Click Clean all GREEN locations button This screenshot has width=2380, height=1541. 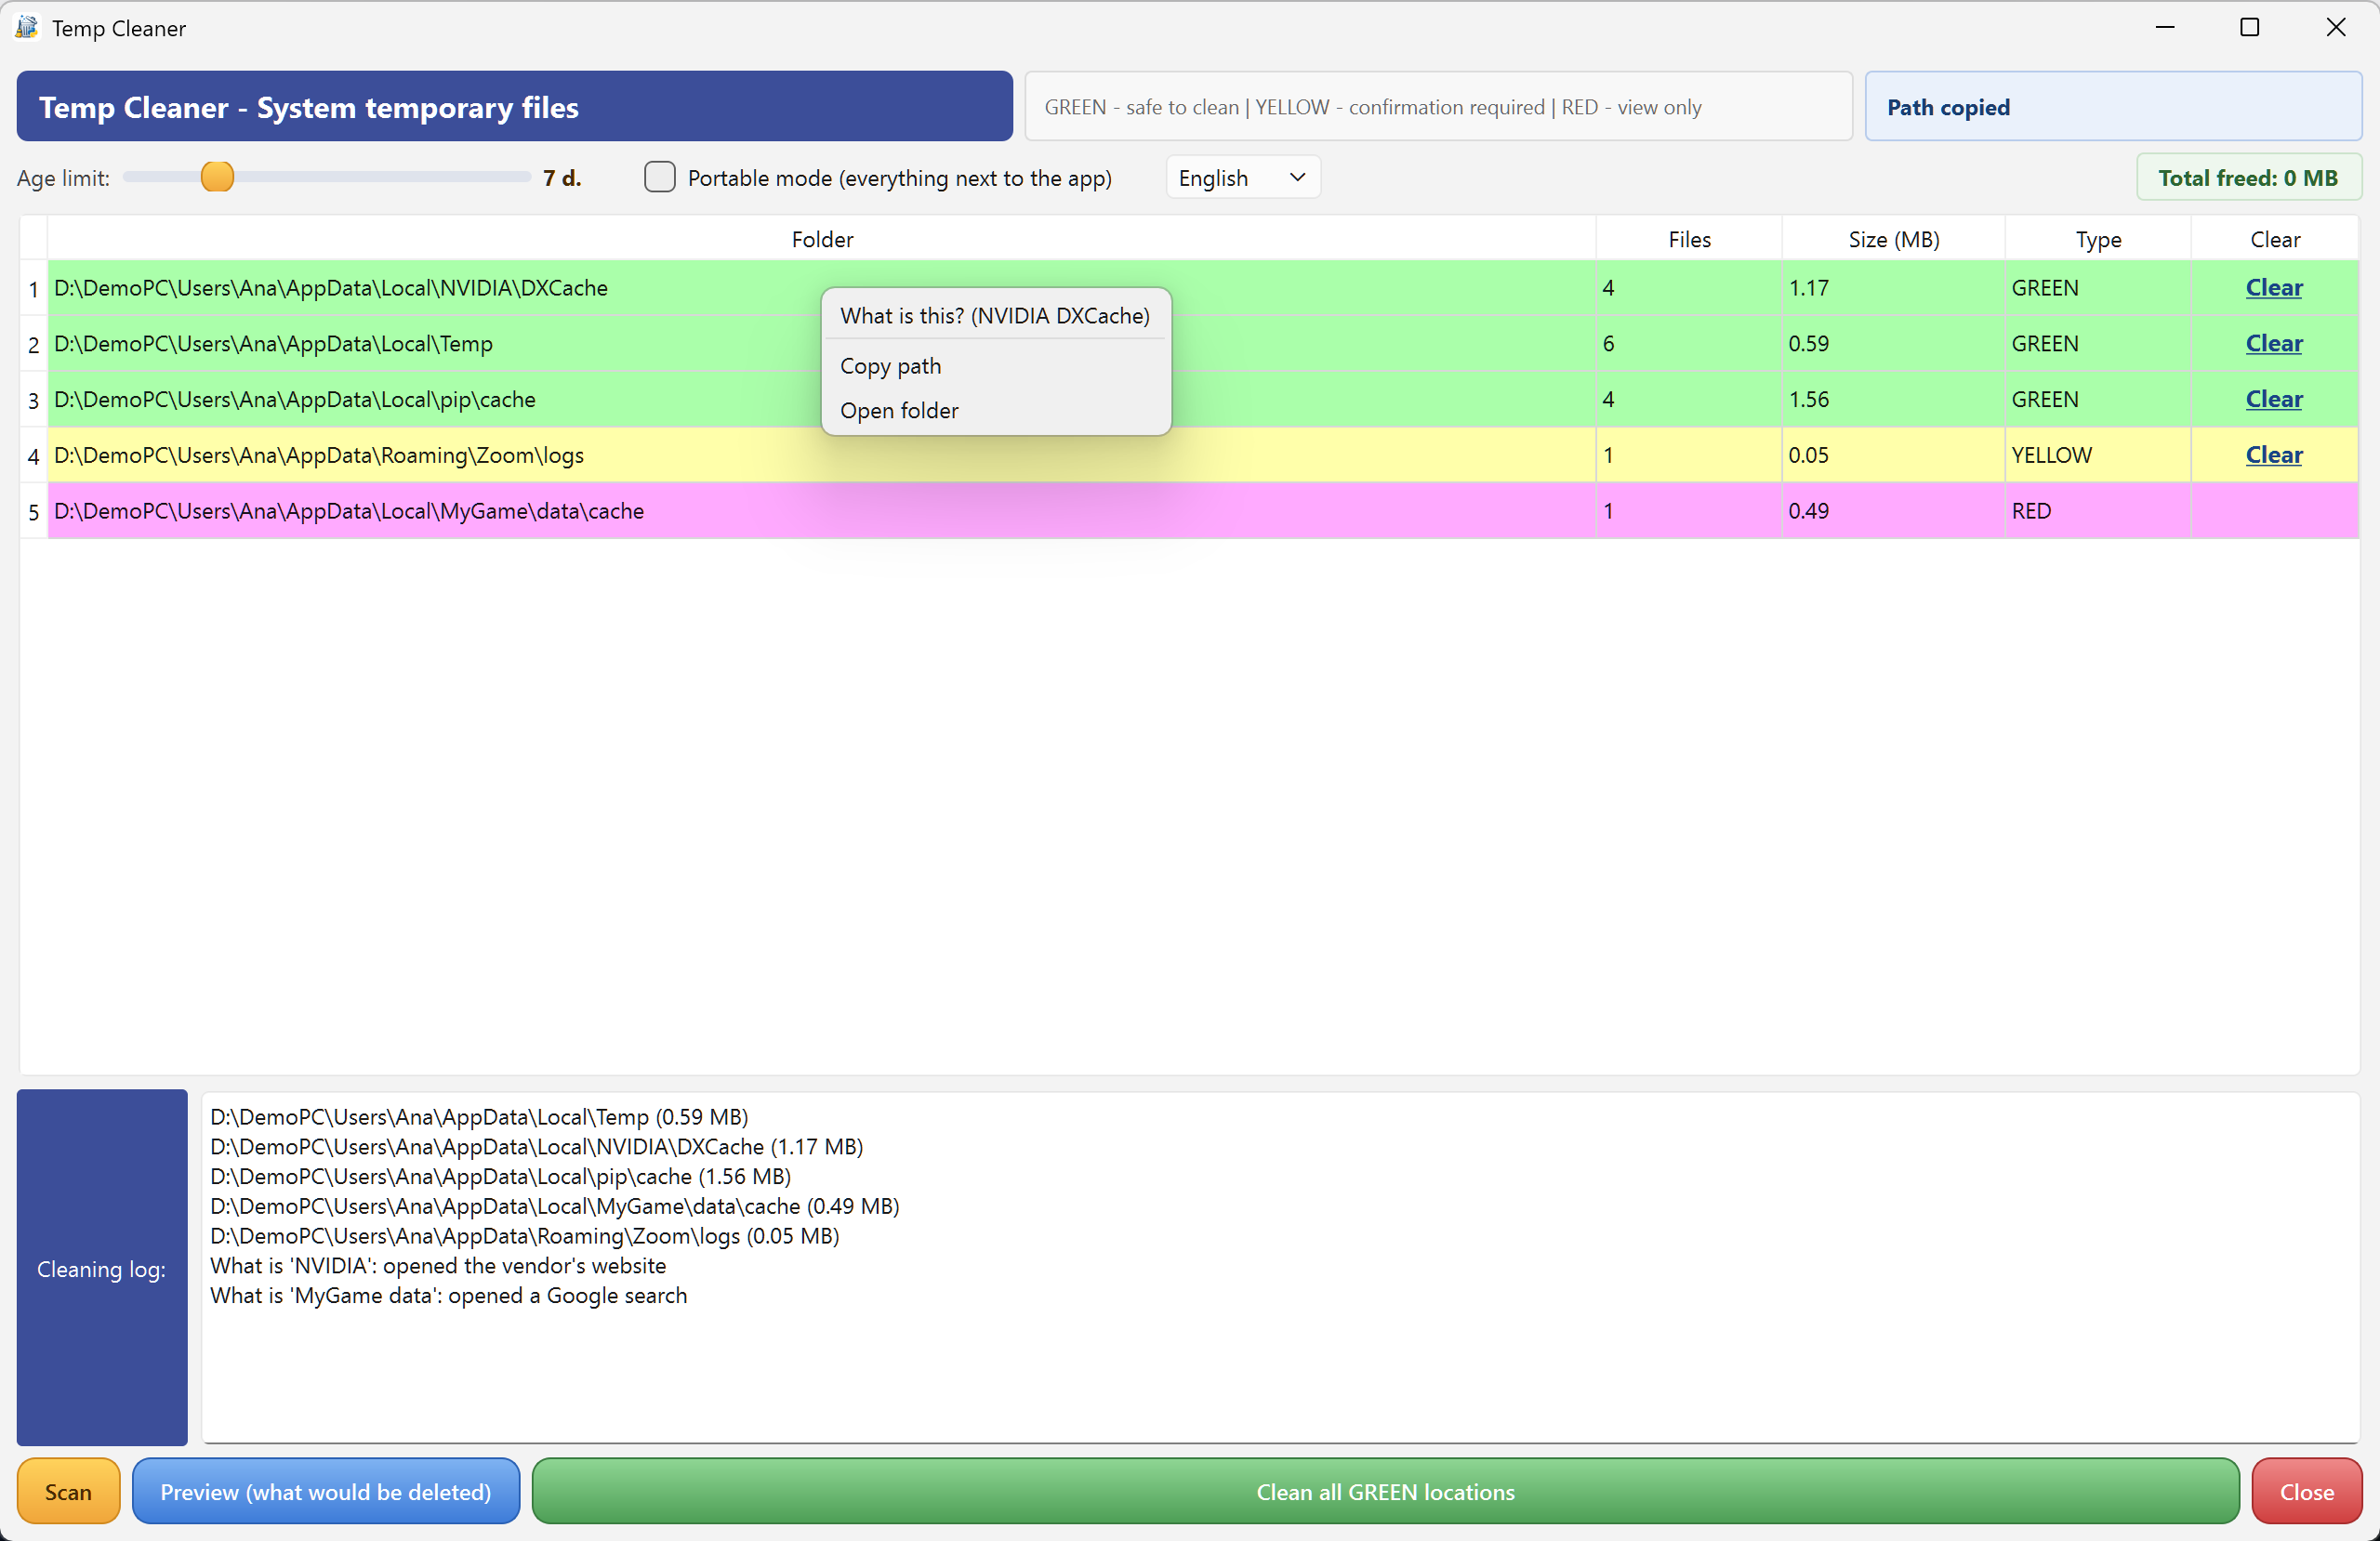click(1385, 1491)
